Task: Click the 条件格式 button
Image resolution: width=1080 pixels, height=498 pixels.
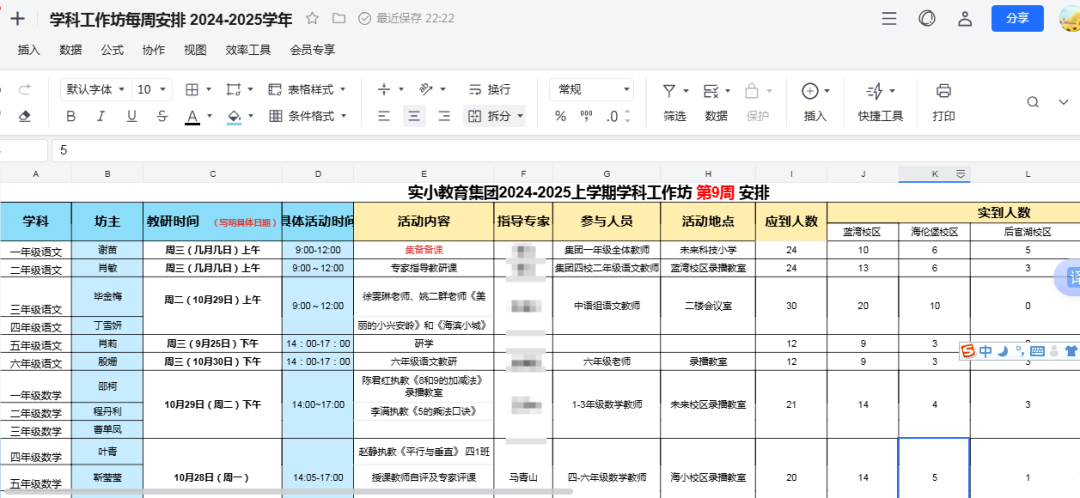Action: 304,116
